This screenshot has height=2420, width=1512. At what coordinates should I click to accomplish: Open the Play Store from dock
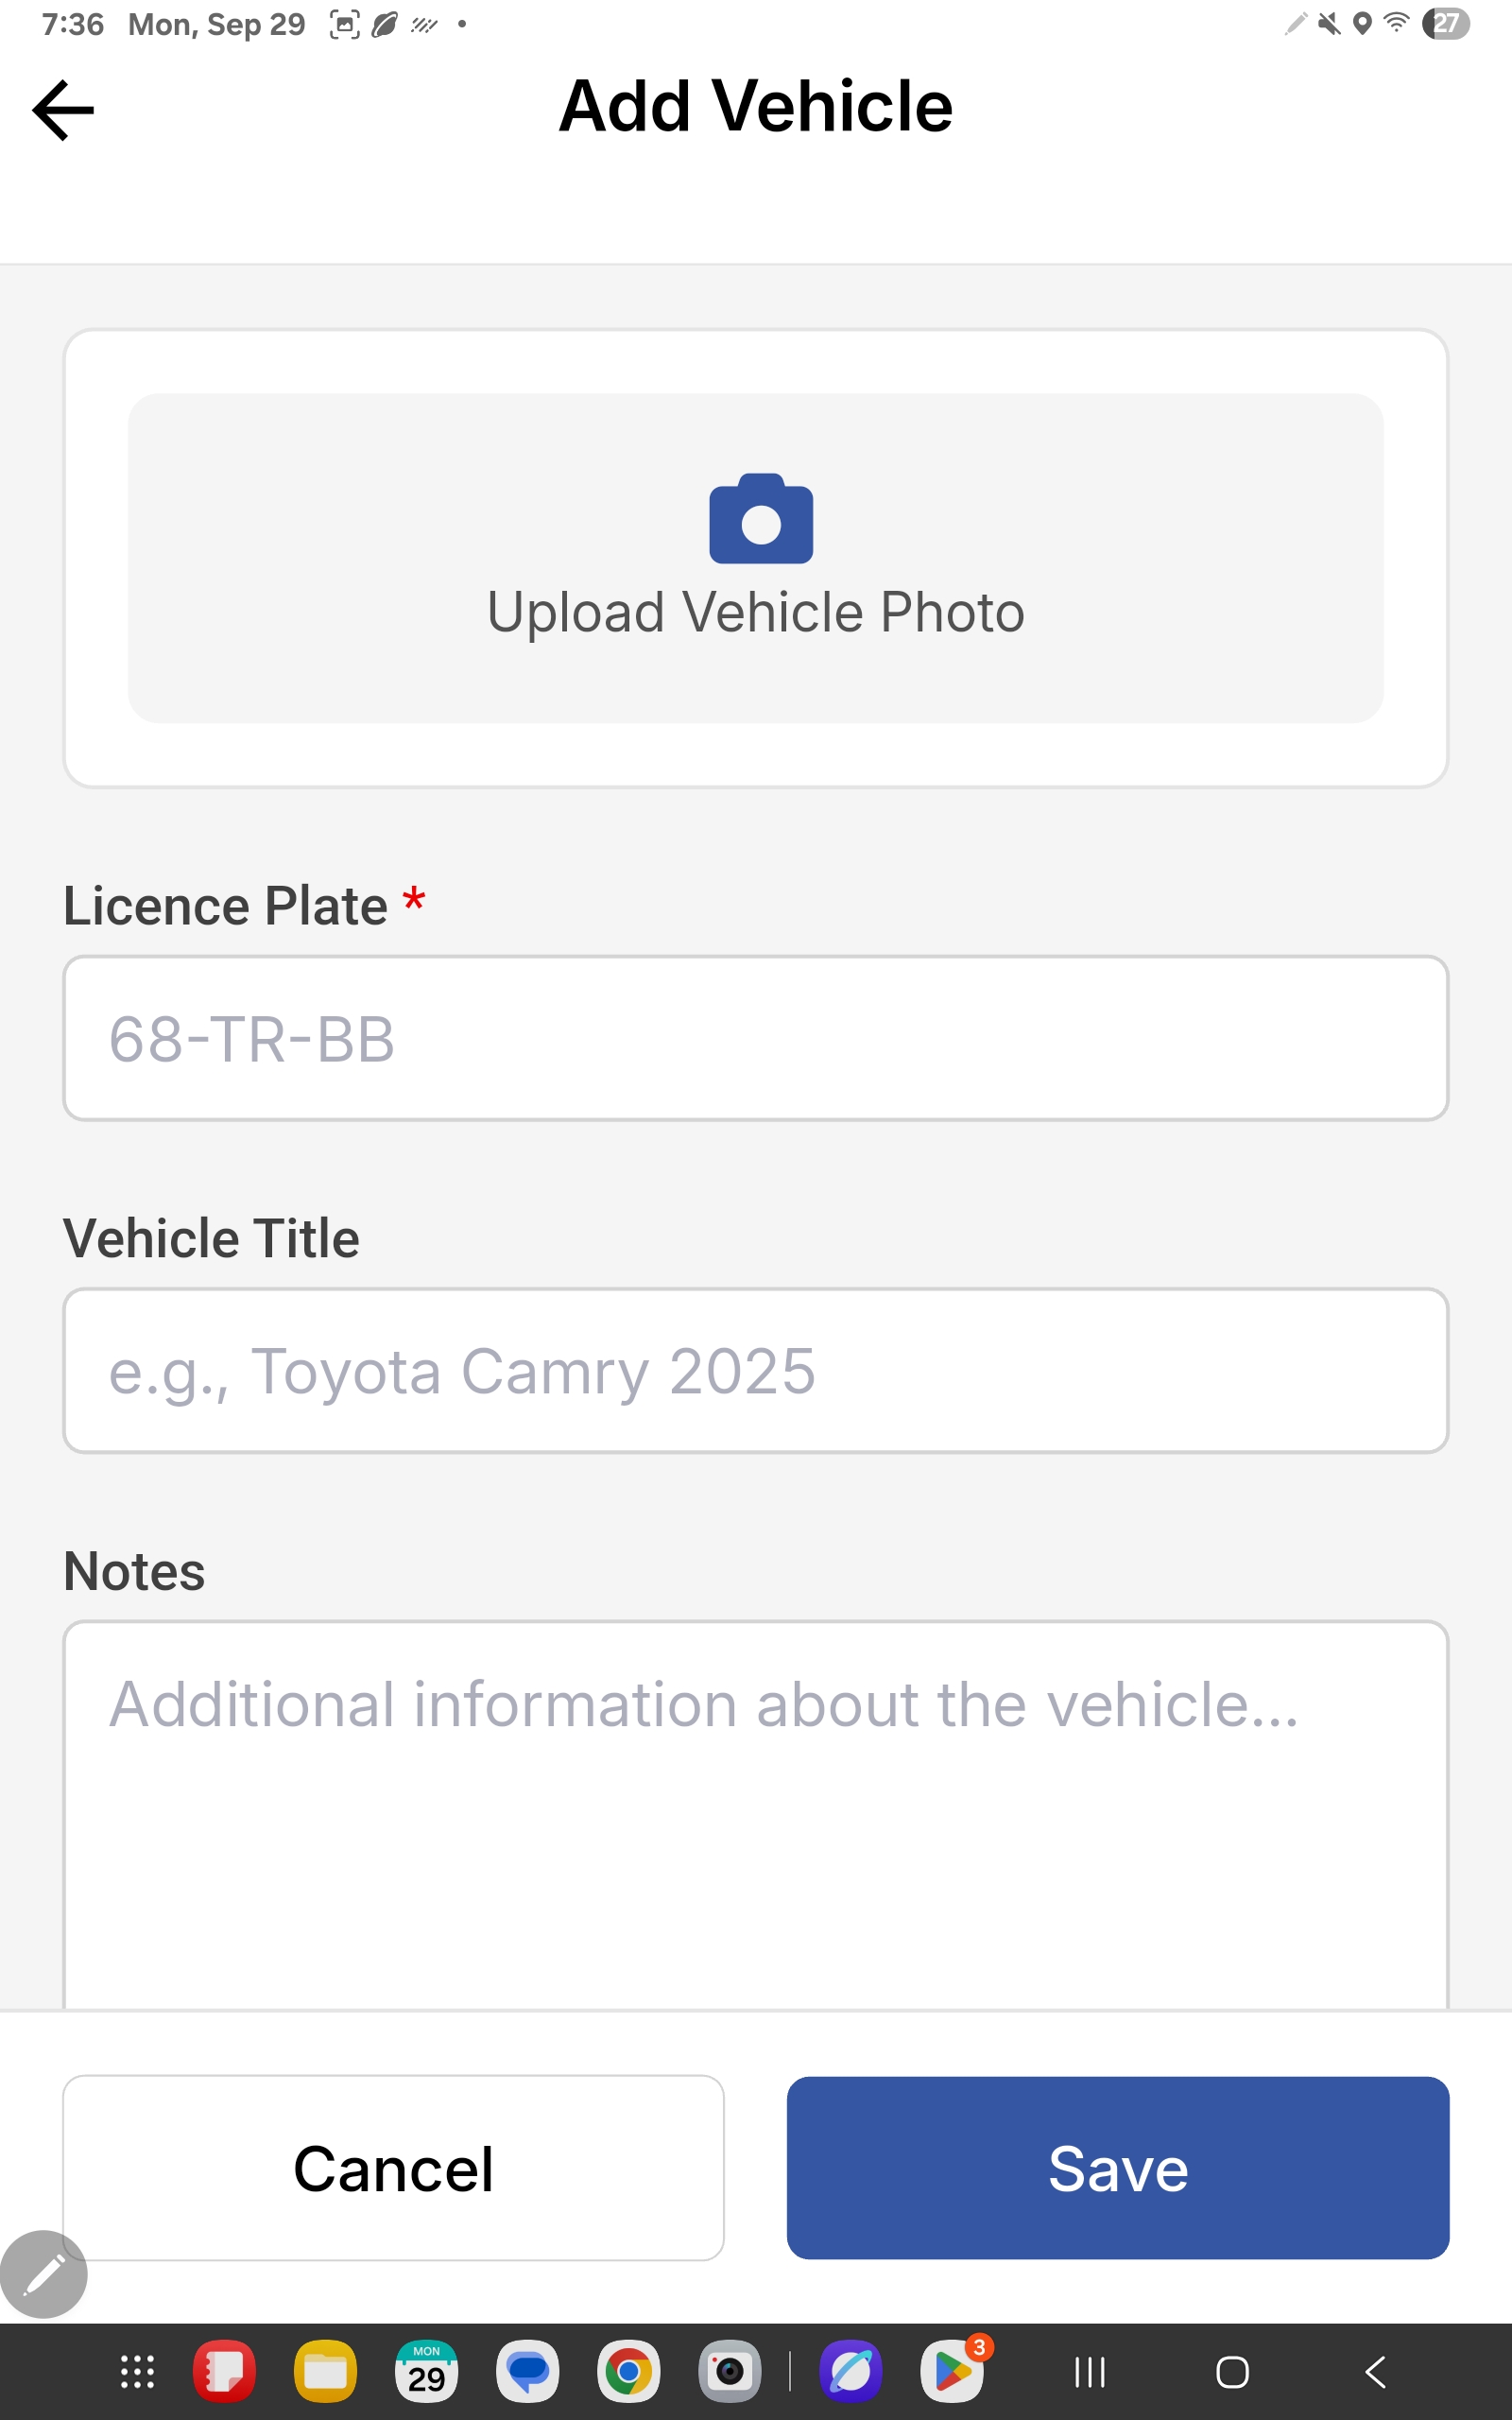point(952,2372)
